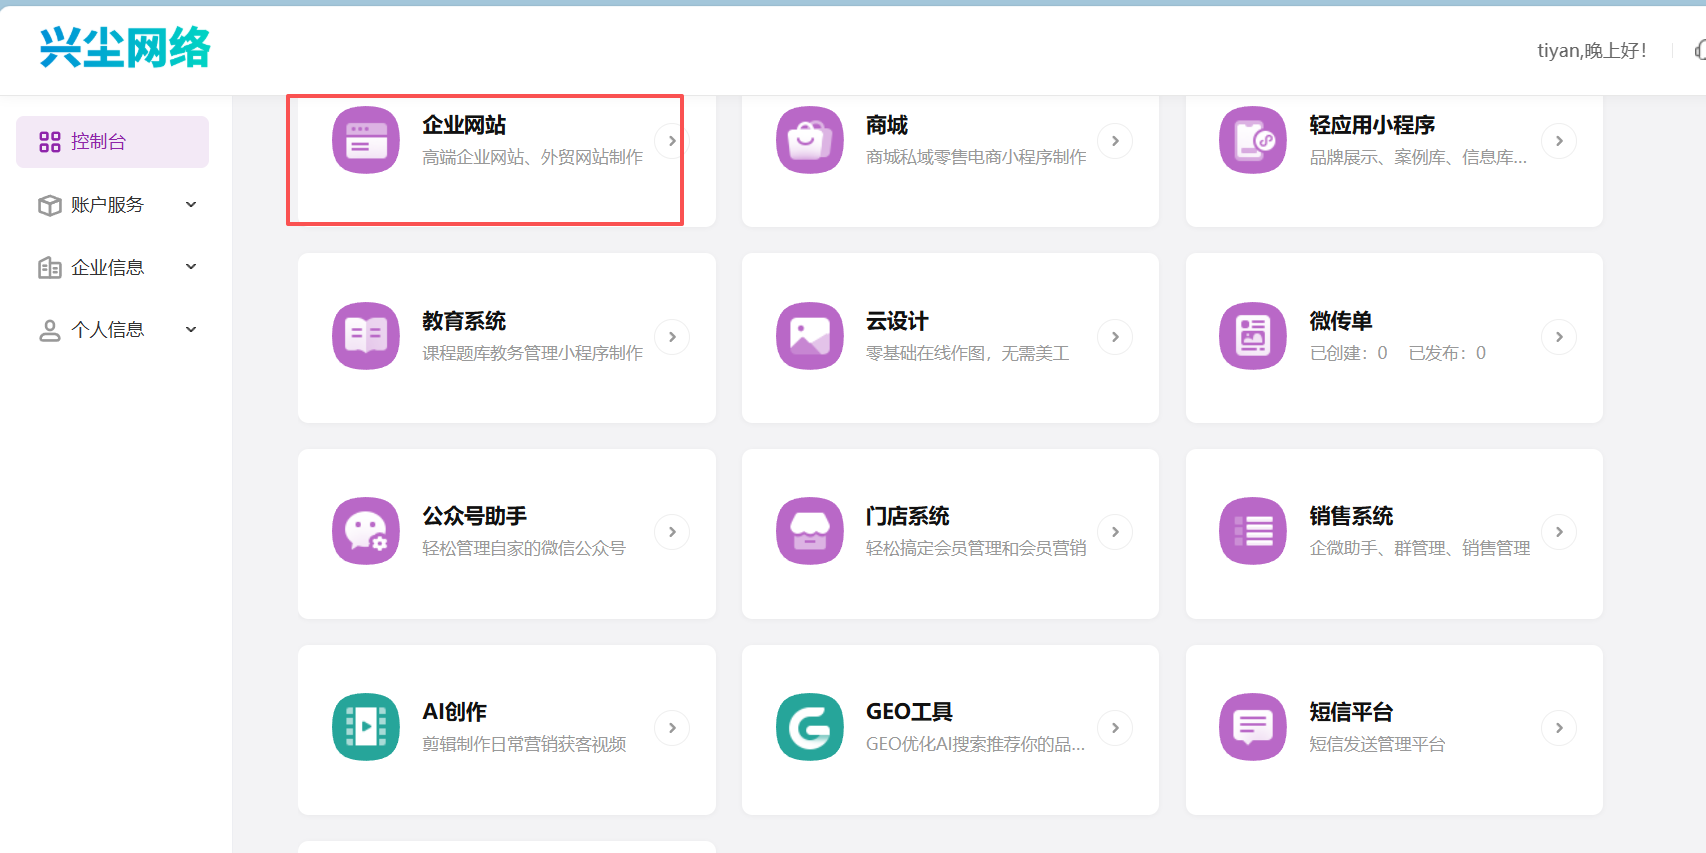Expand the 账户服务 dropdown arrow
The height and width of the screenshot is (853, 1706).
click(191, 205)
